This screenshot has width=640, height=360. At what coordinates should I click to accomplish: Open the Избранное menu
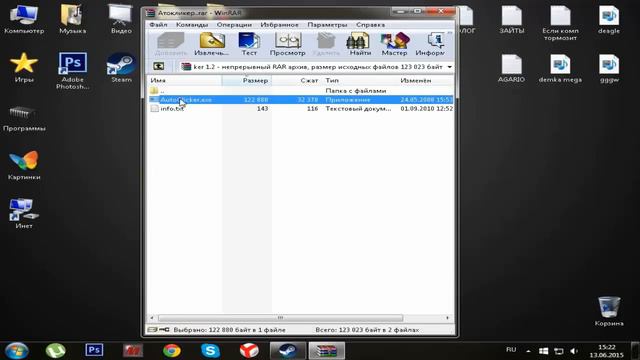pos(279,25)
